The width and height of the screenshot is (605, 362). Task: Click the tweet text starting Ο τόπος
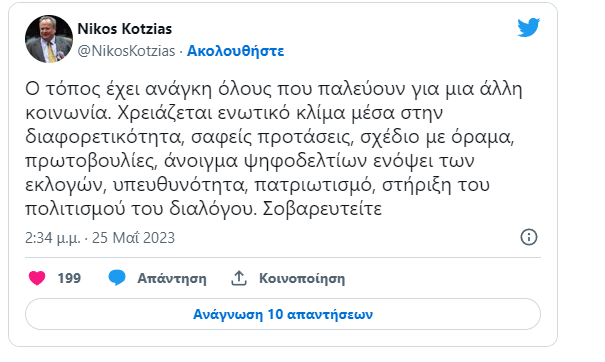pos(274,149)
